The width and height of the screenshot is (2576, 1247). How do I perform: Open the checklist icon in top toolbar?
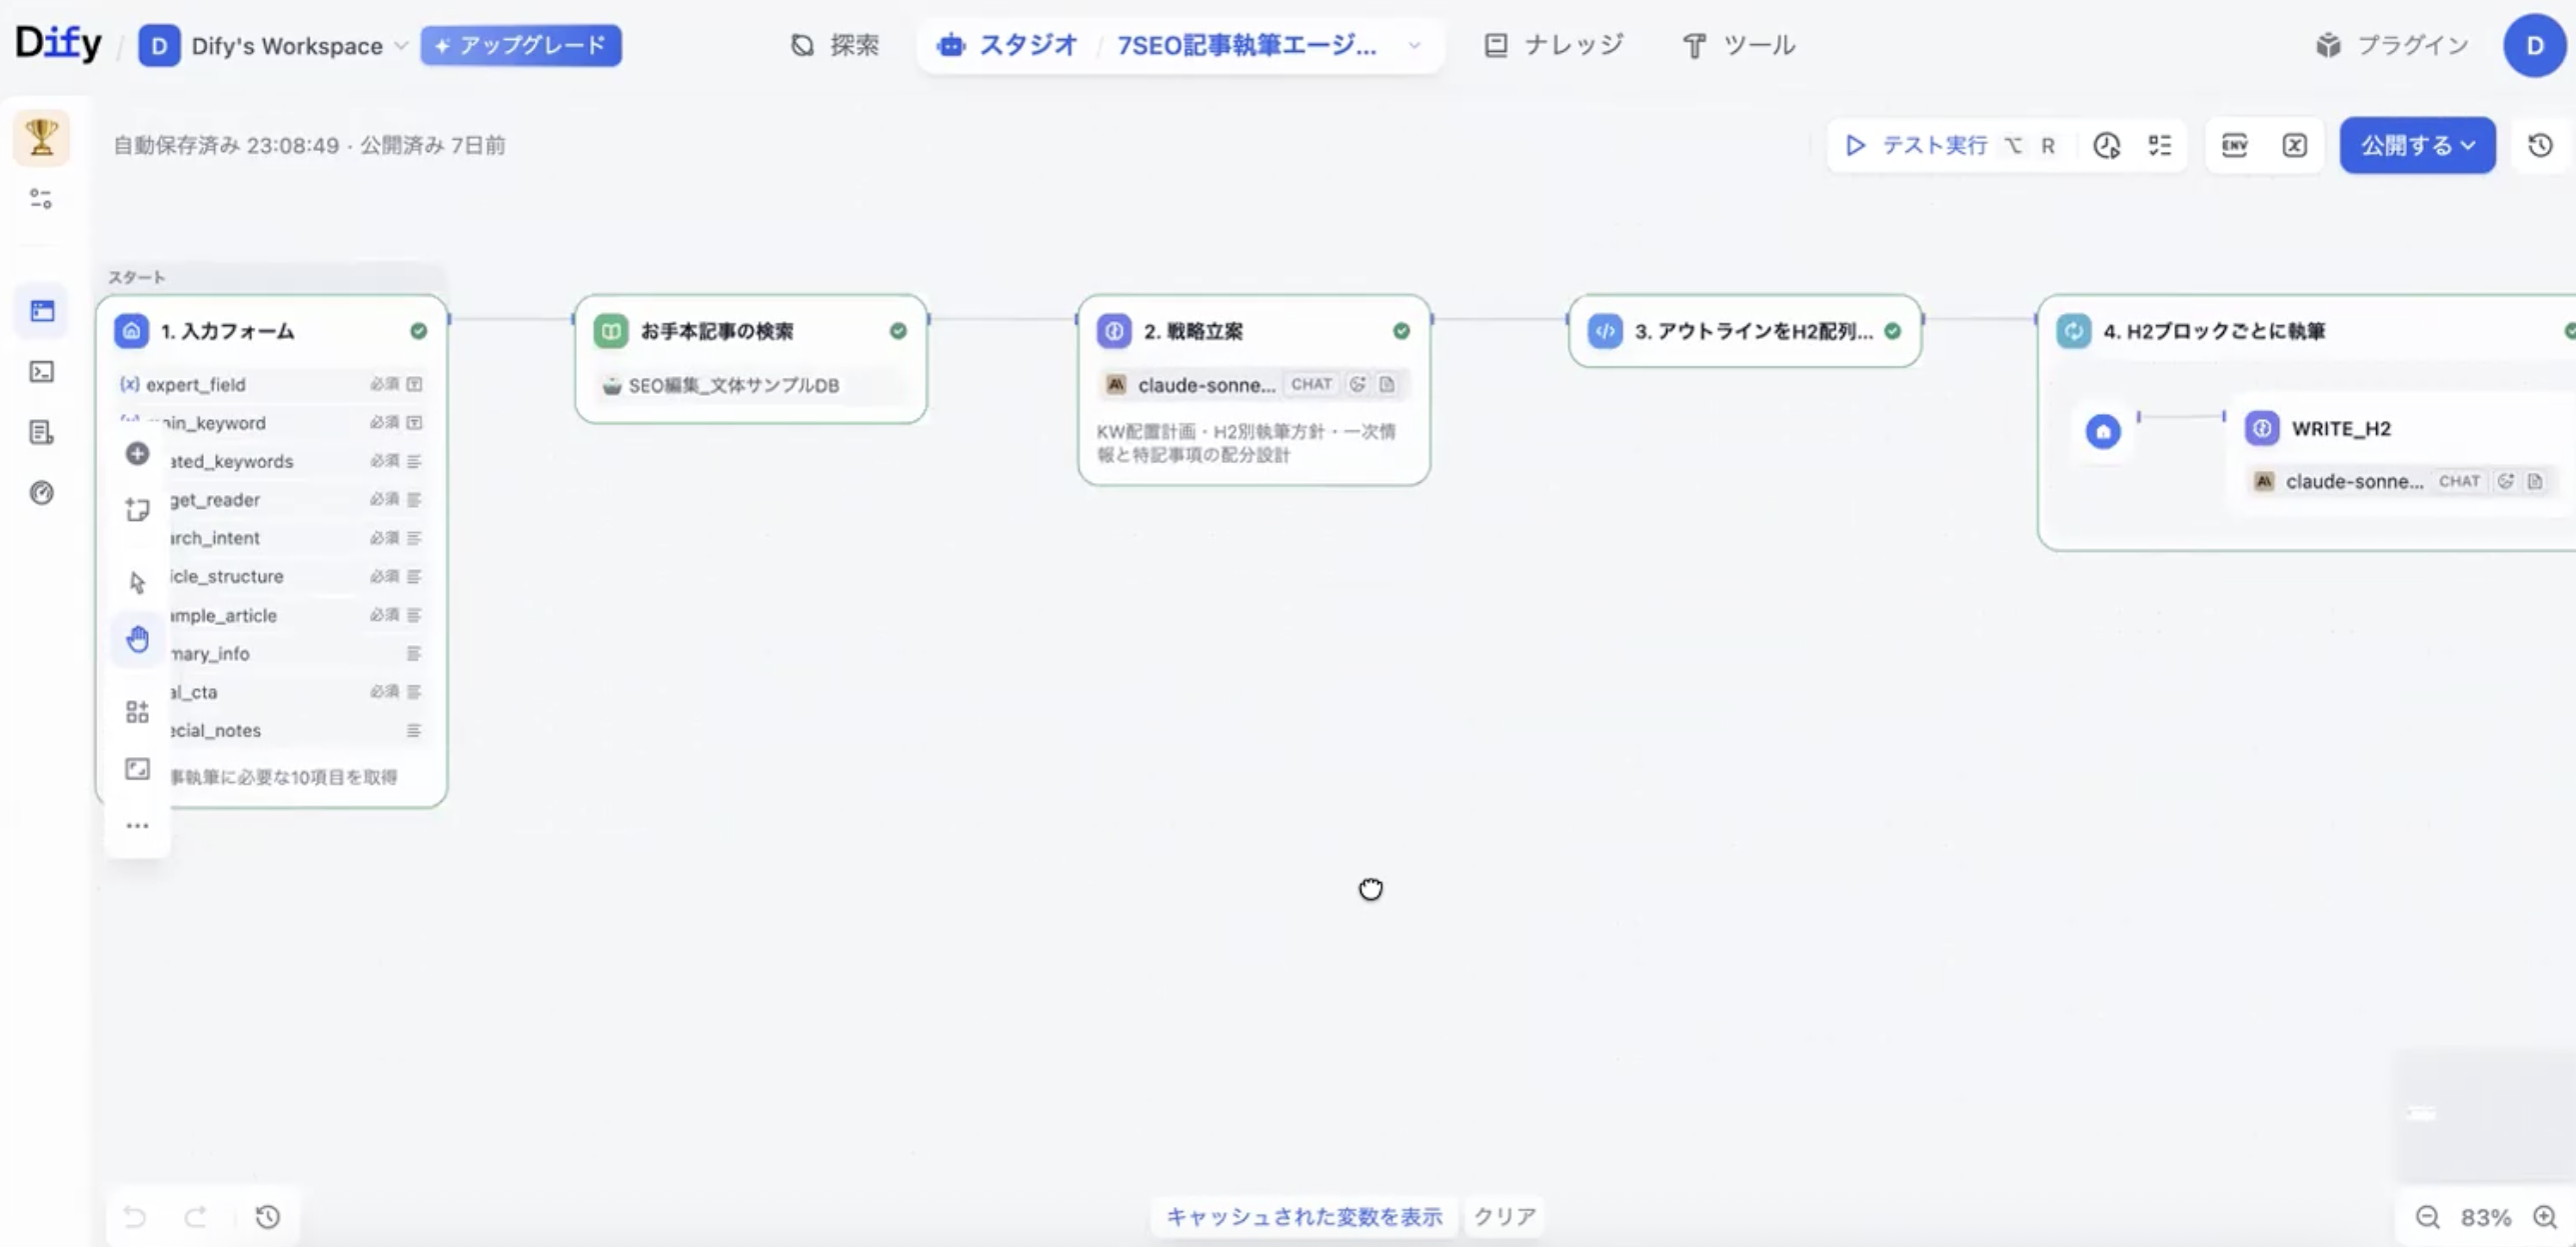2160,146
